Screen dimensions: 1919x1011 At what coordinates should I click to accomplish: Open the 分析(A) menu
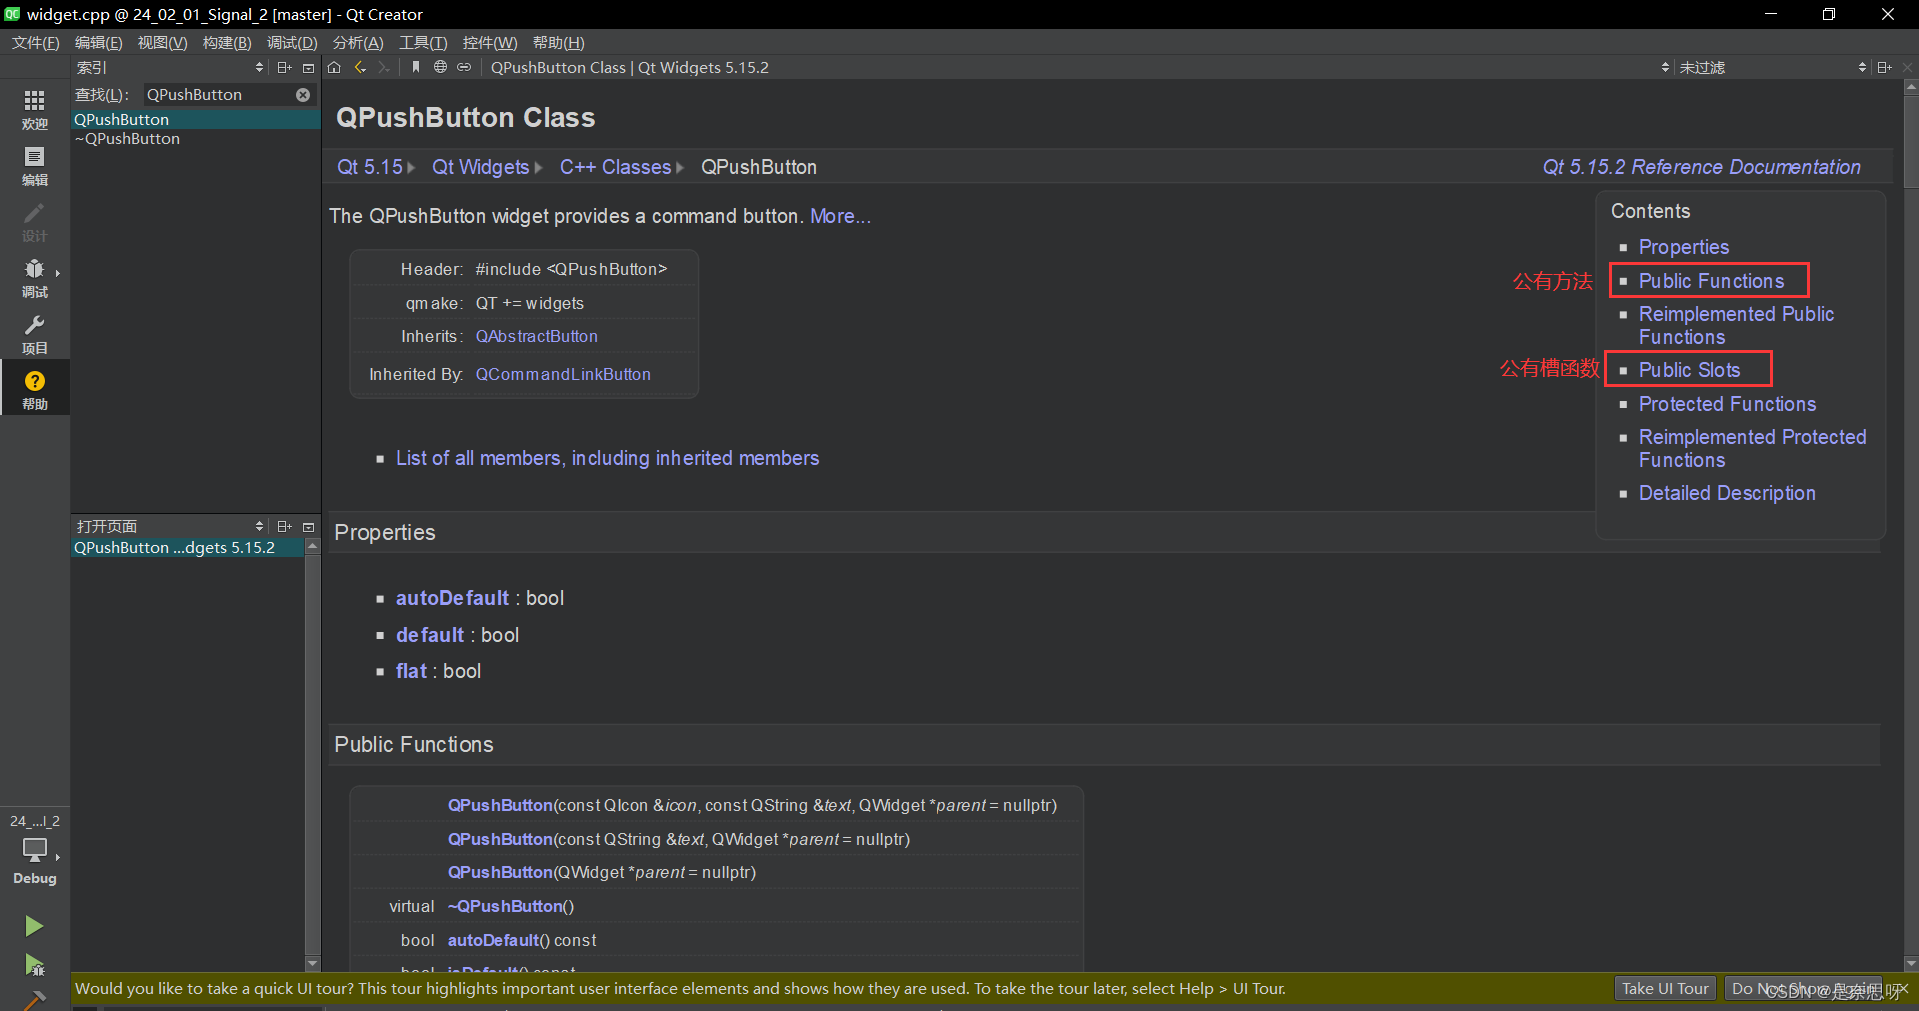click(x=358, y=42)
